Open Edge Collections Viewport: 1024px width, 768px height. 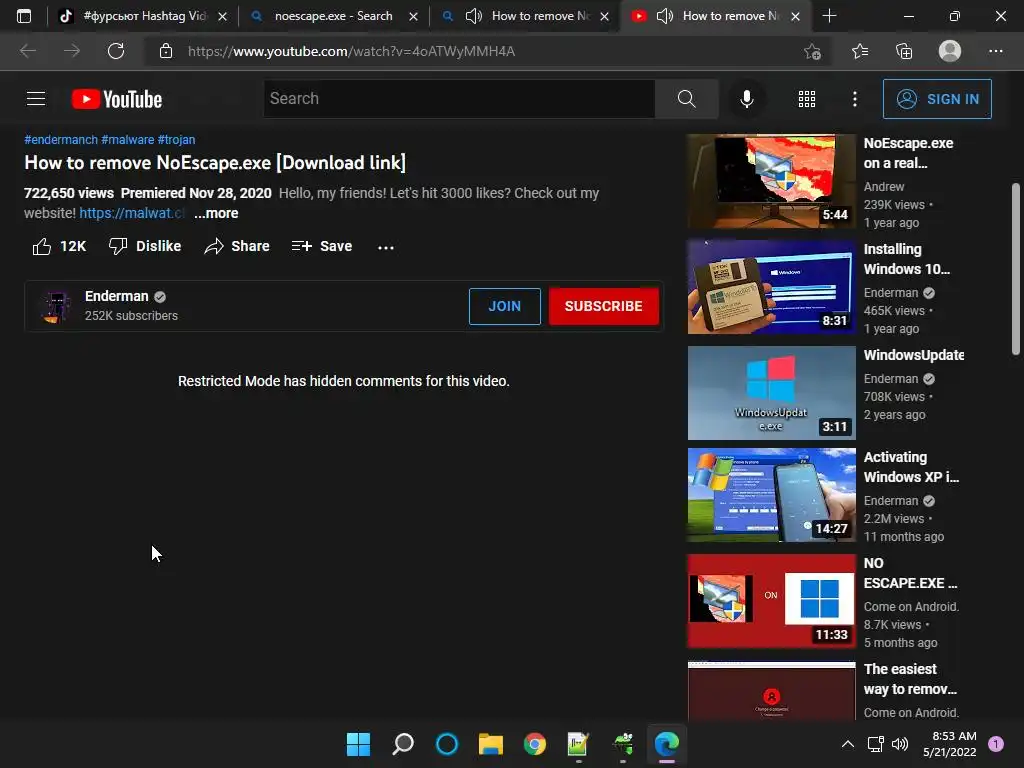[x=904, y=51]
